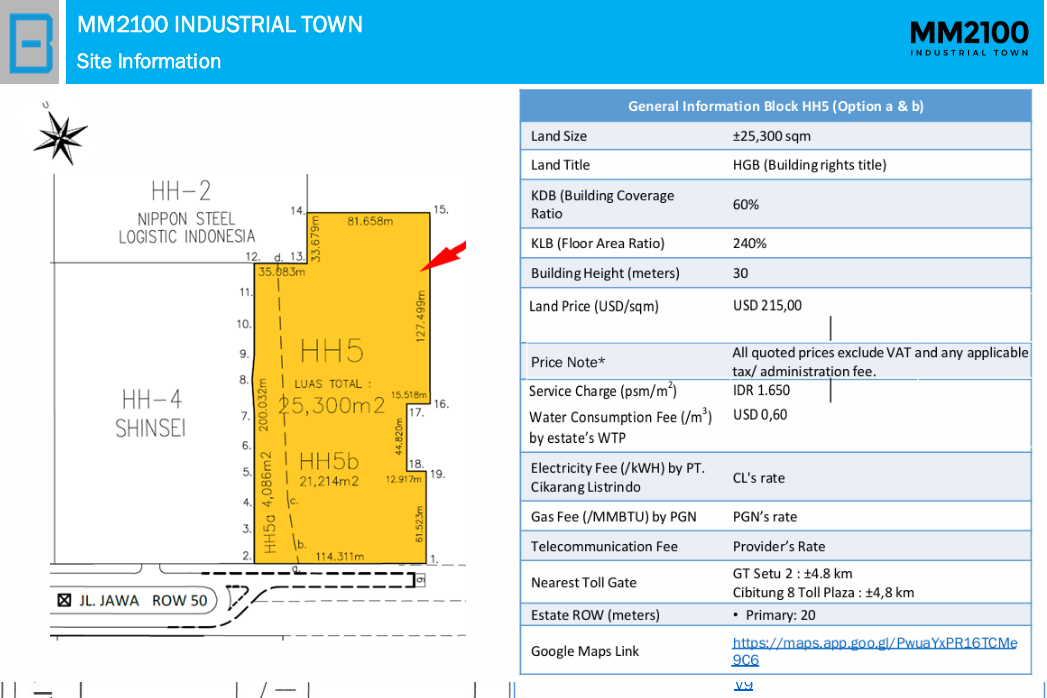
Task: Click the north compass star icon
Action: 61,137
